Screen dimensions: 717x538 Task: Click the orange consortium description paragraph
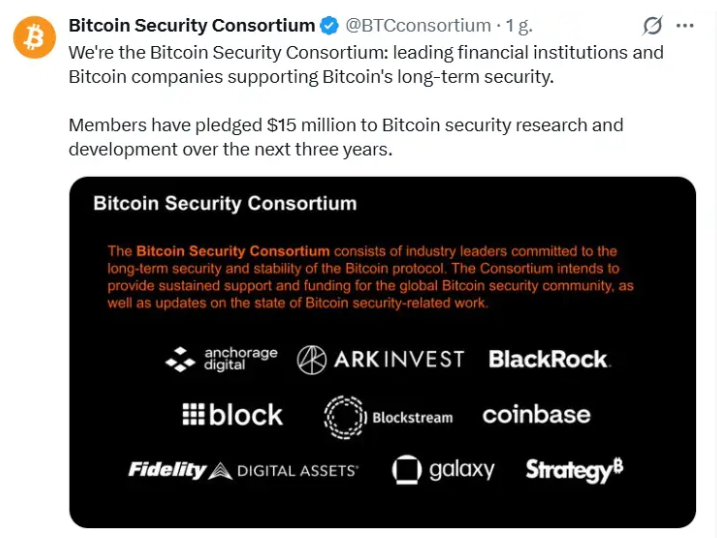(370, 277)
